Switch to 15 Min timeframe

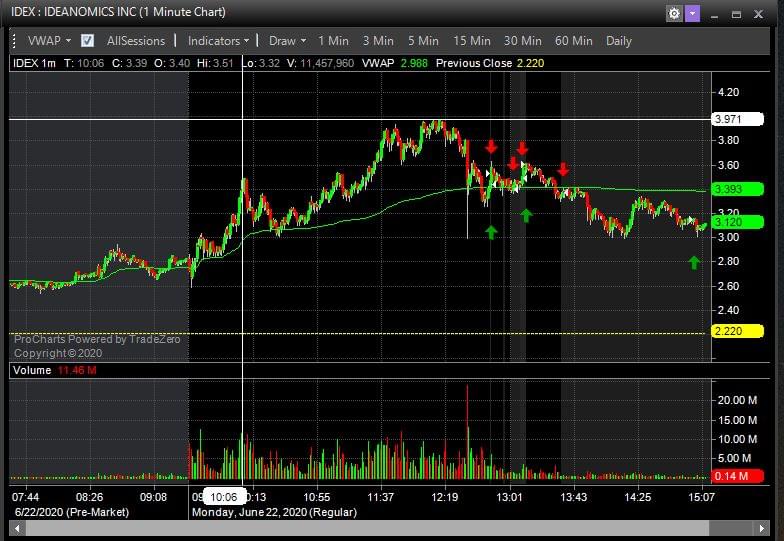[x=472, y=41]
